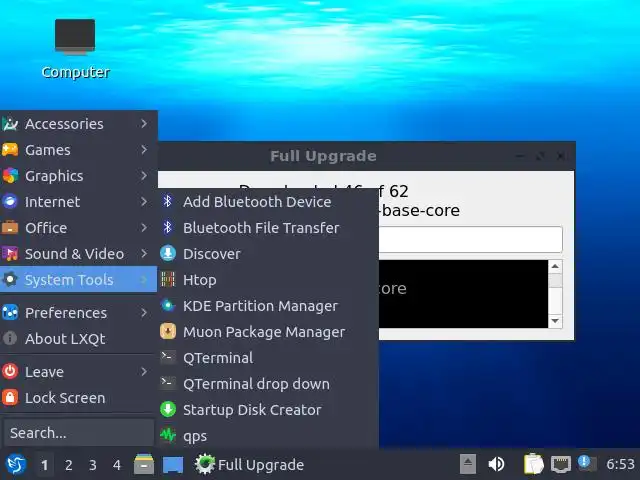The width and height of the screenshot is (640, 480).
Task: Click the Add Bluetooth Device bluetooth icon
Action: click(x=168, y=201)
